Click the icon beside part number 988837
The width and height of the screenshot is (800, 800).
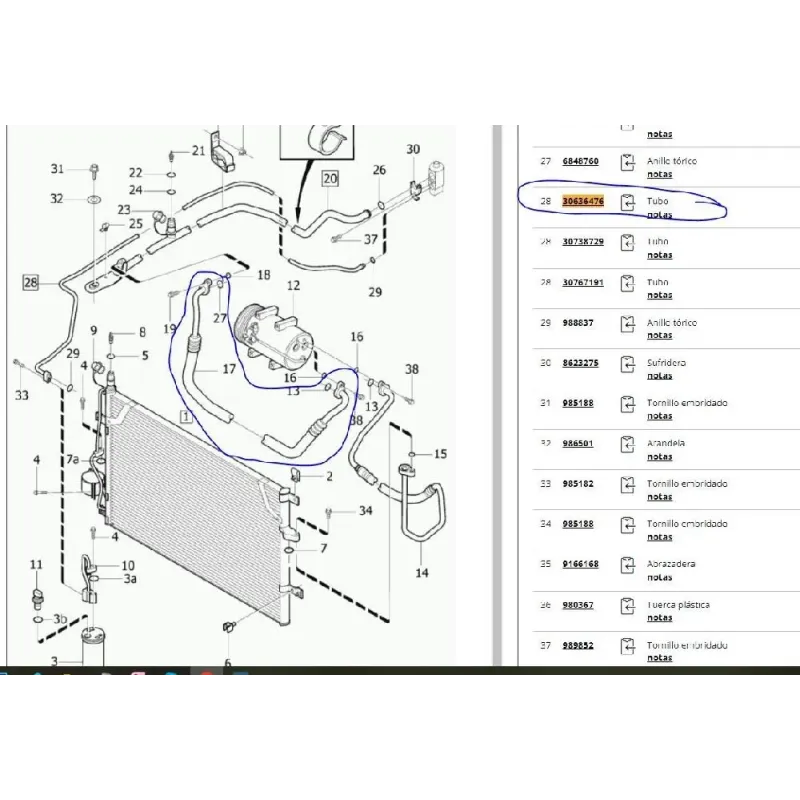click(x=628, y=323)
